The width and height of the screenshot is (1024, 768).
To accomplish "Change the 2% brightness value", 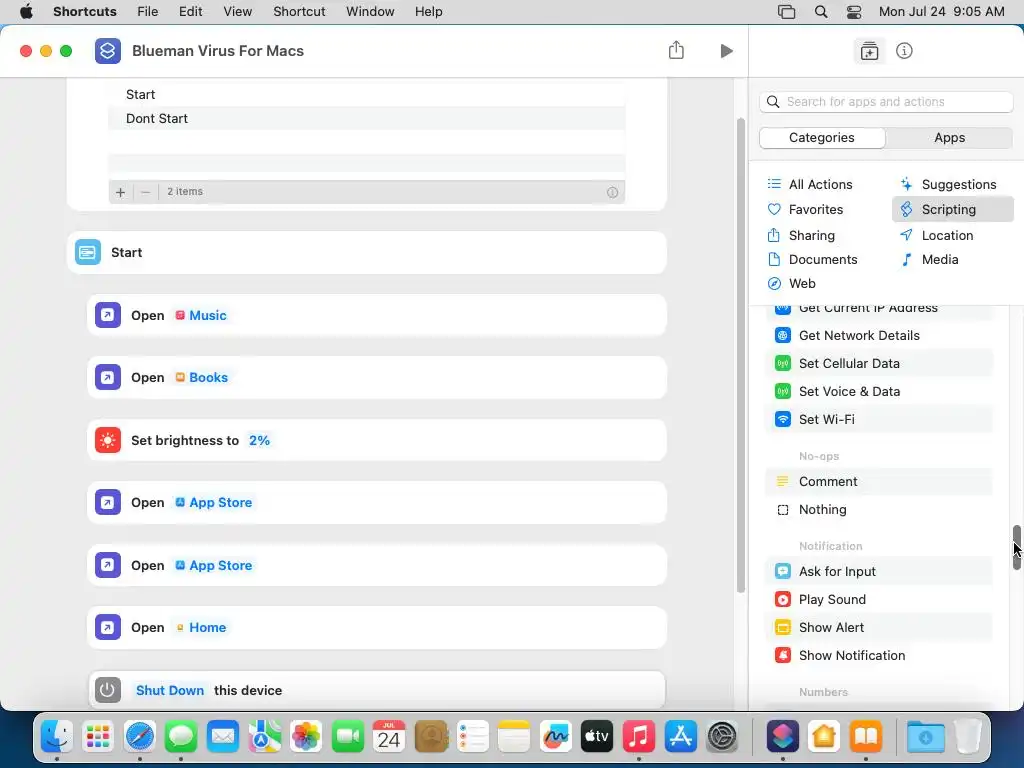I will coord(259,440).
